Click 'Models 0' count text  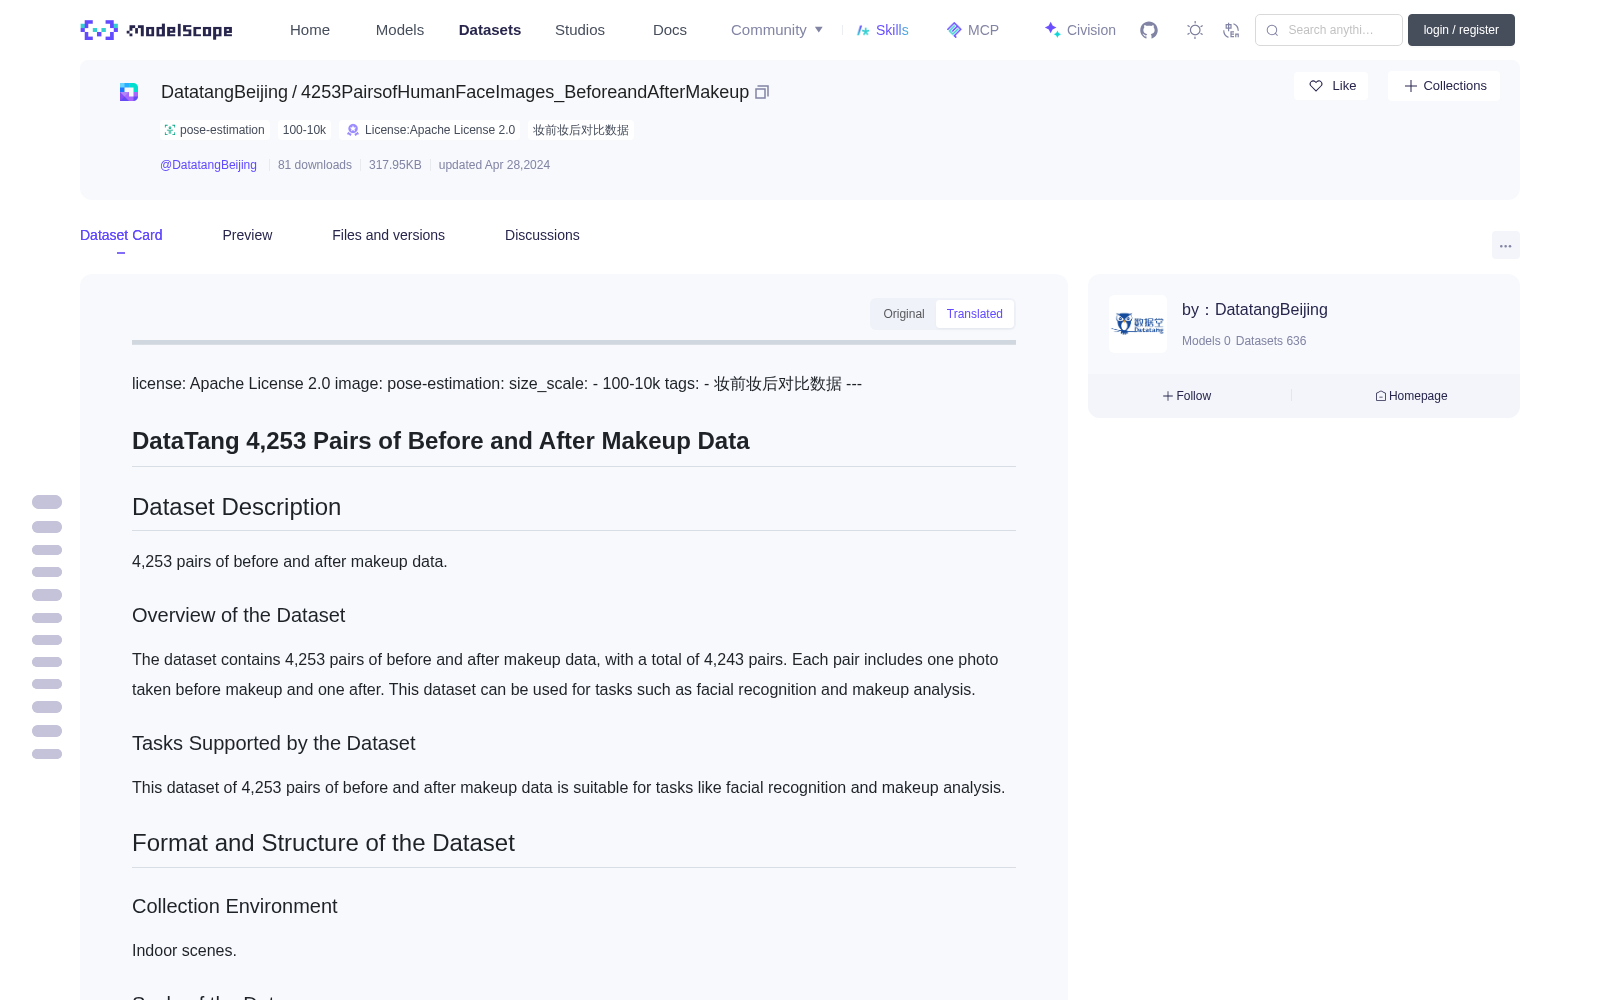pos(1206,341)
